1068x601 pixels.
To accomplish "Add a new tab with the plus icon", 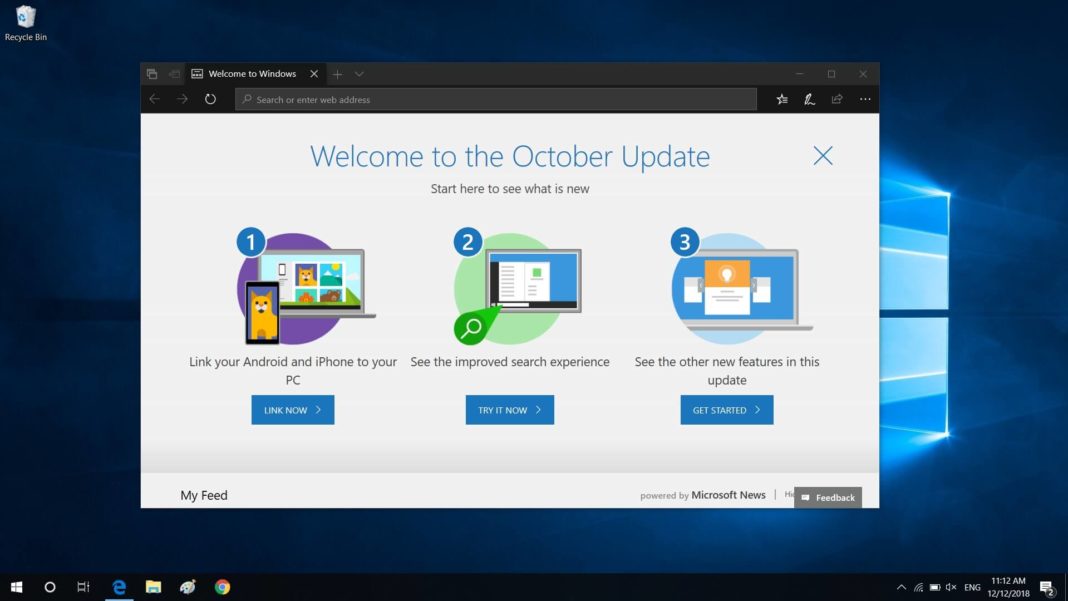I will tap(337, 74).
